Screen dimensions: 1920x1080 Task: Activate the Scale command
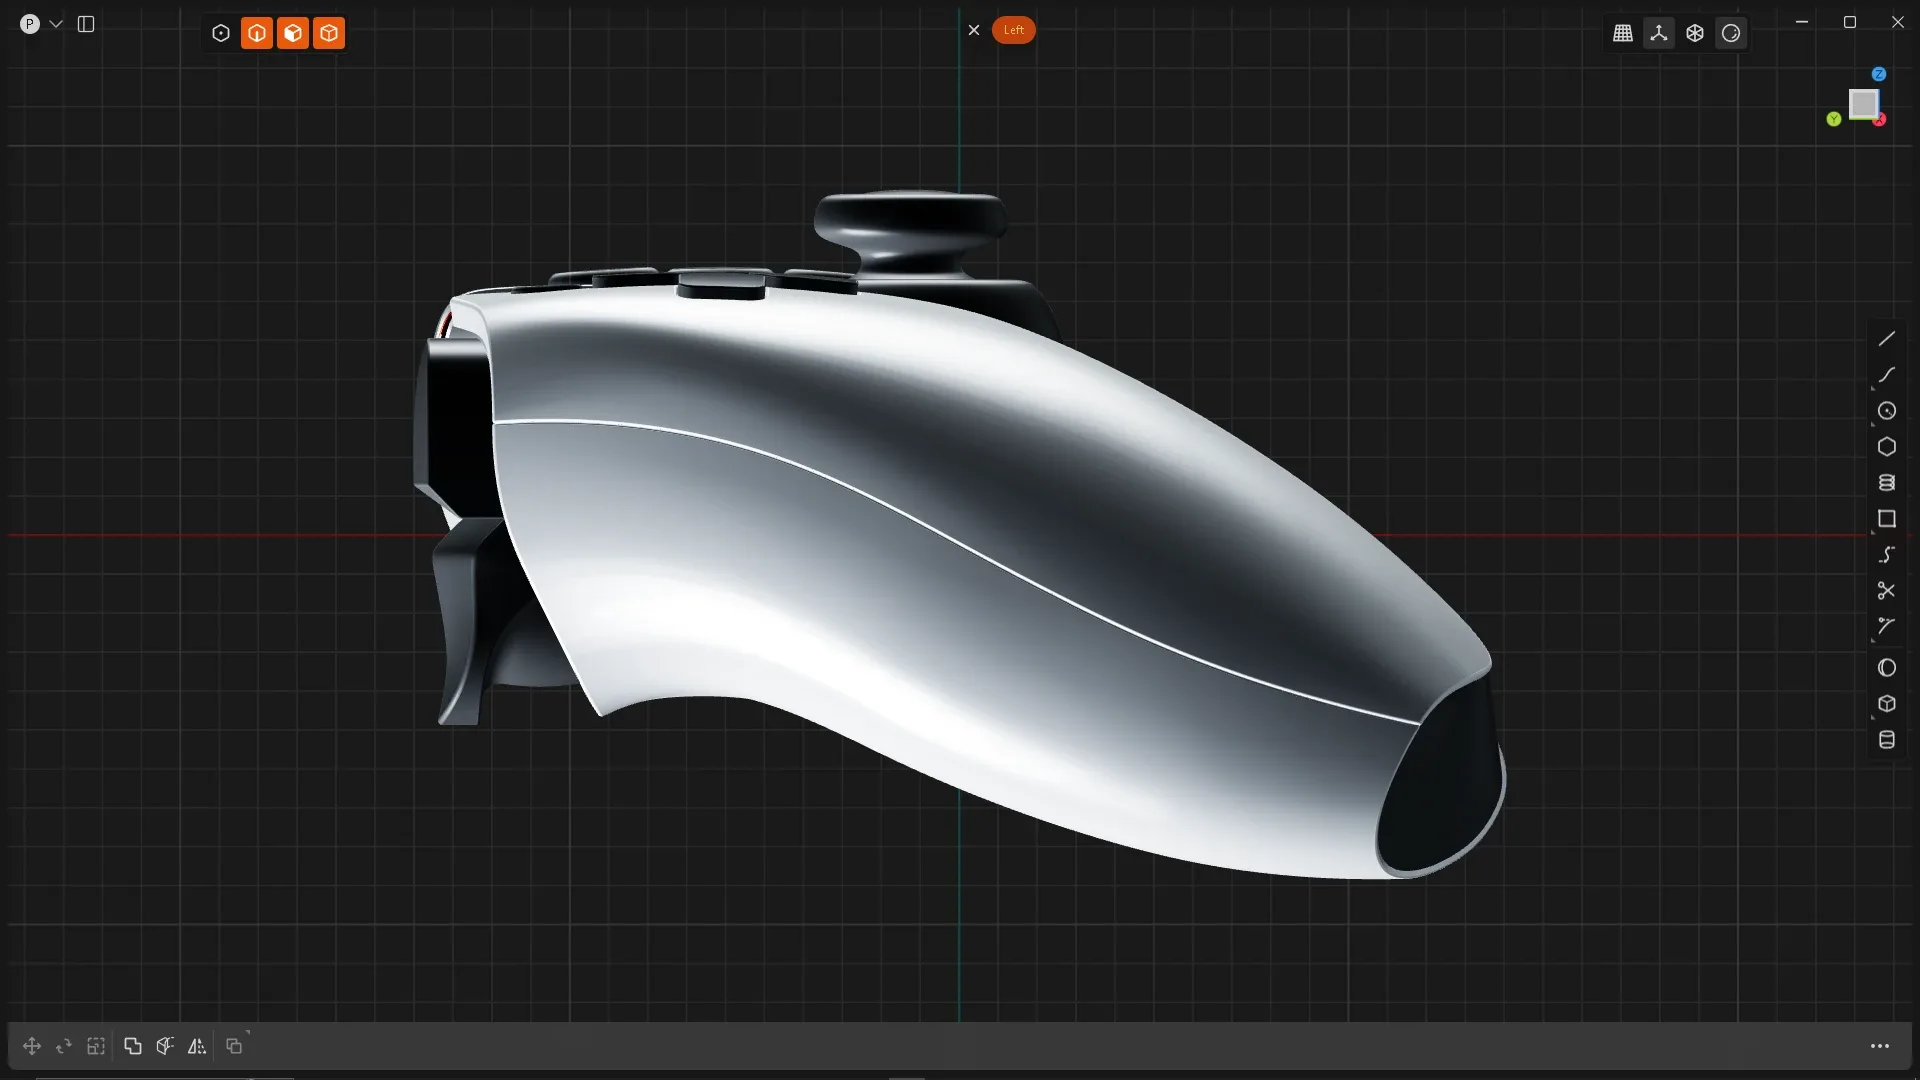point(96,1046)
